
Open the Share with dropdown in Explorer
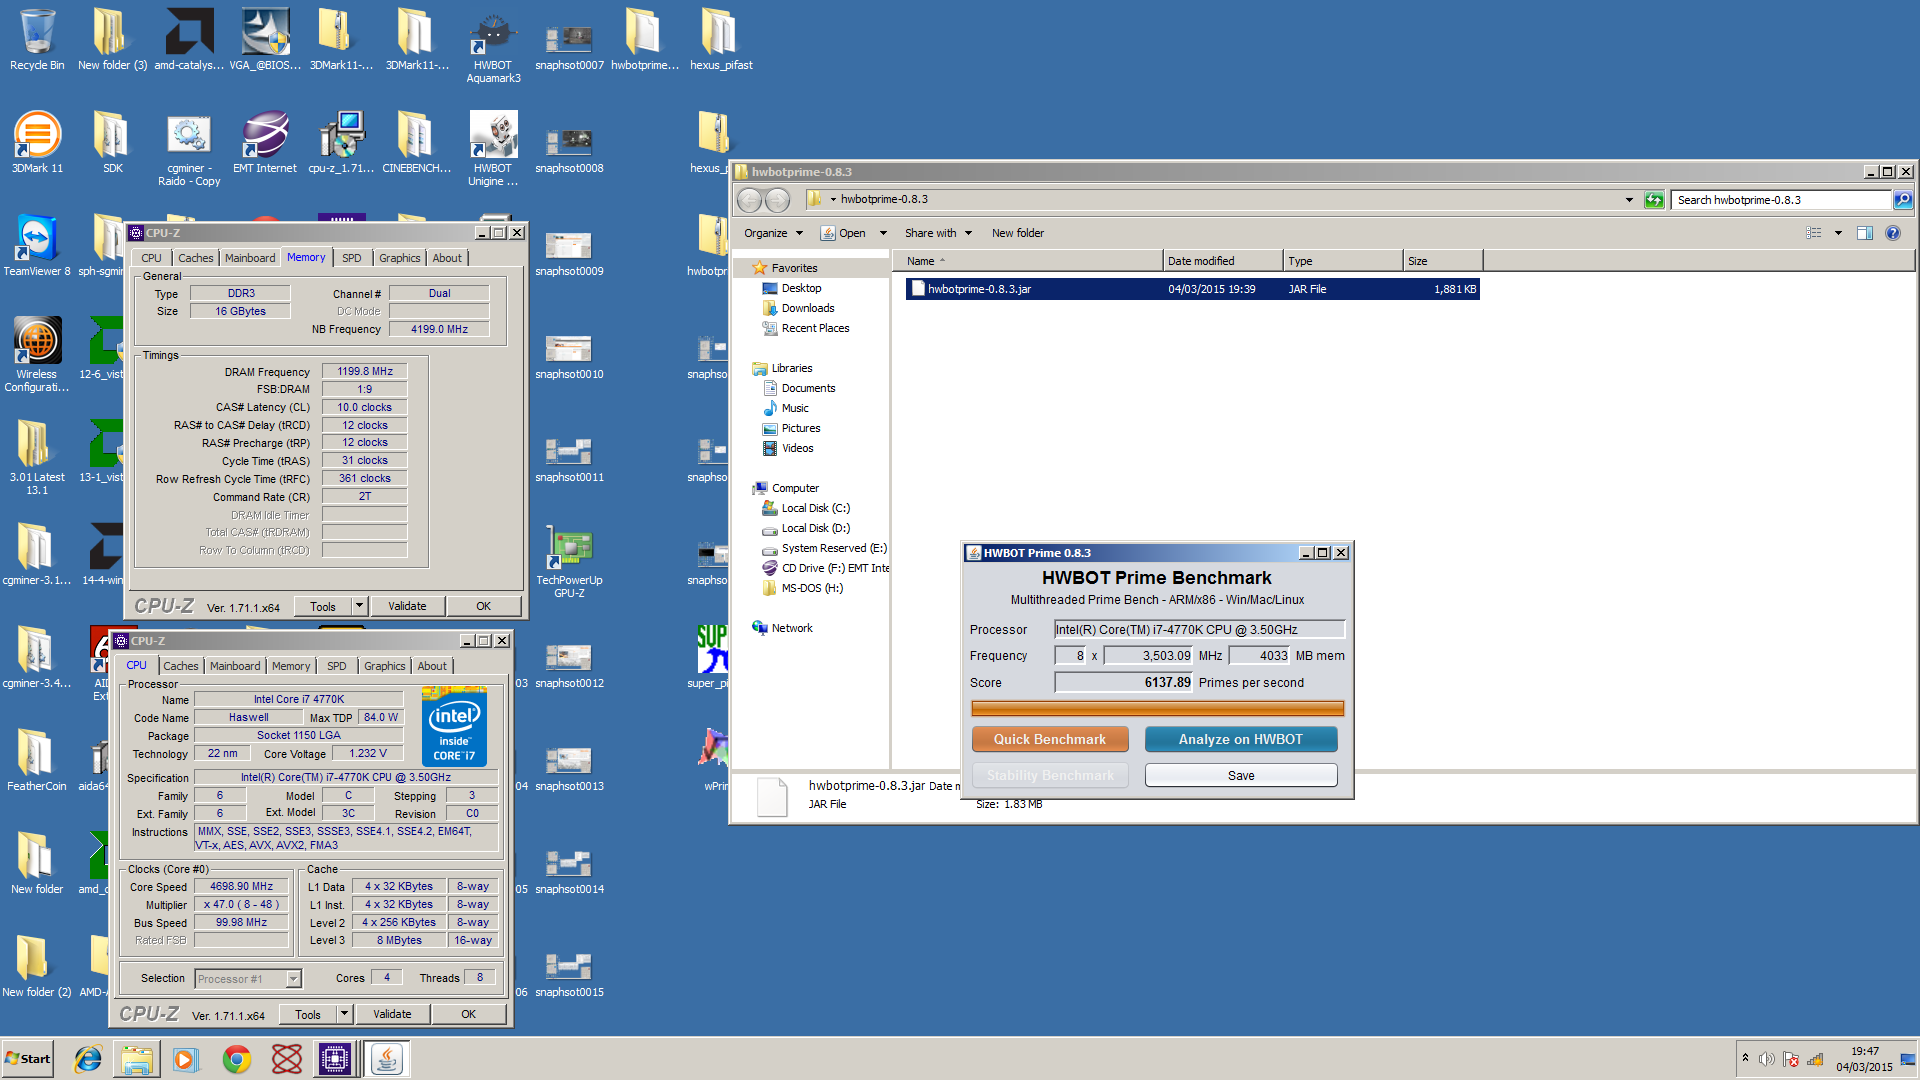(x=938, y=233)
